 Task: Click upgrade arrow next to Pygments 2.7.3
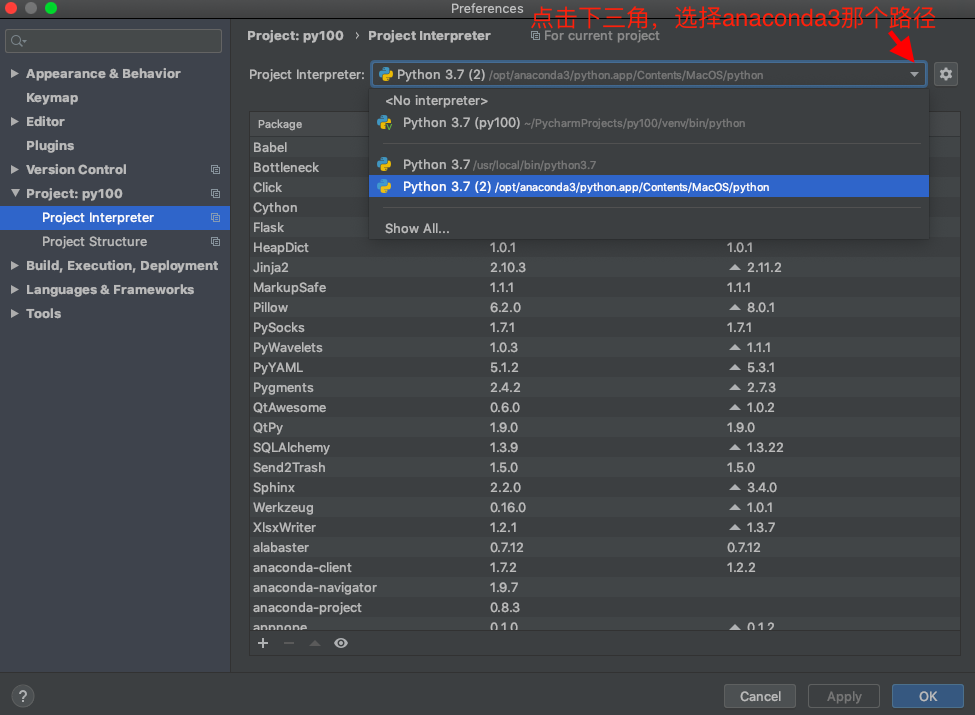pyautogui.click(x=735, y=387)
